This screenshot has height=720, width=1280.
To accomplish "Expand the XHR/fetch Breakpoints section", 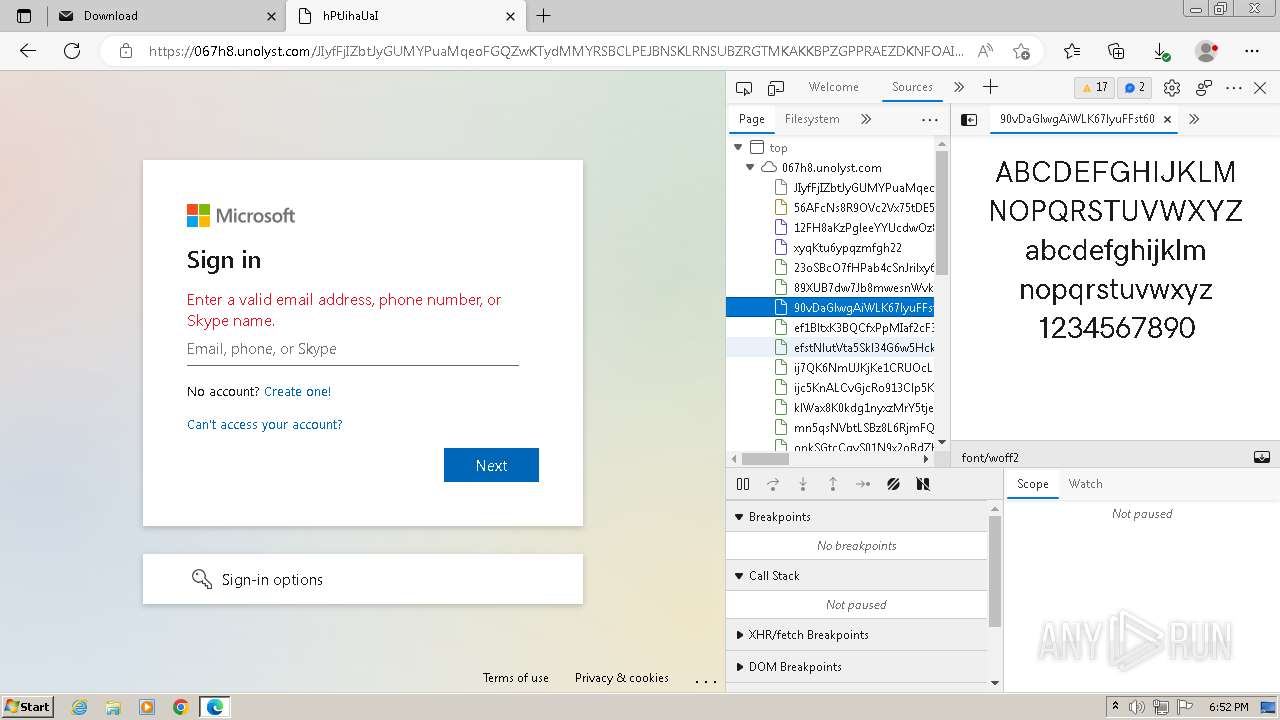I will (x=739, y=635).
